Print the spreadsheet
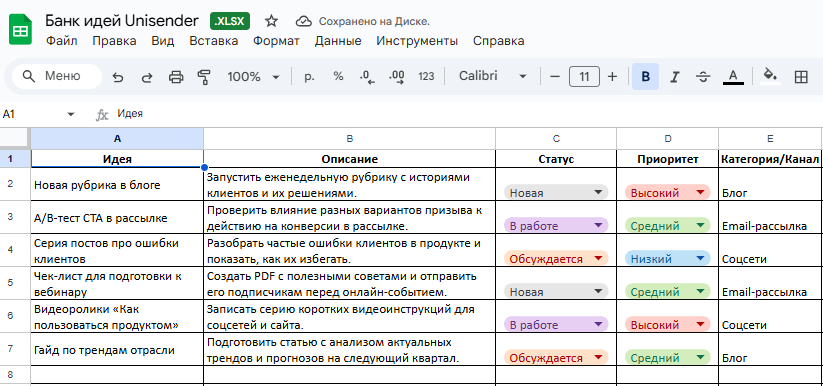Image resolution: width=823 pixels, height=386 pixels. tap(176, 77)
